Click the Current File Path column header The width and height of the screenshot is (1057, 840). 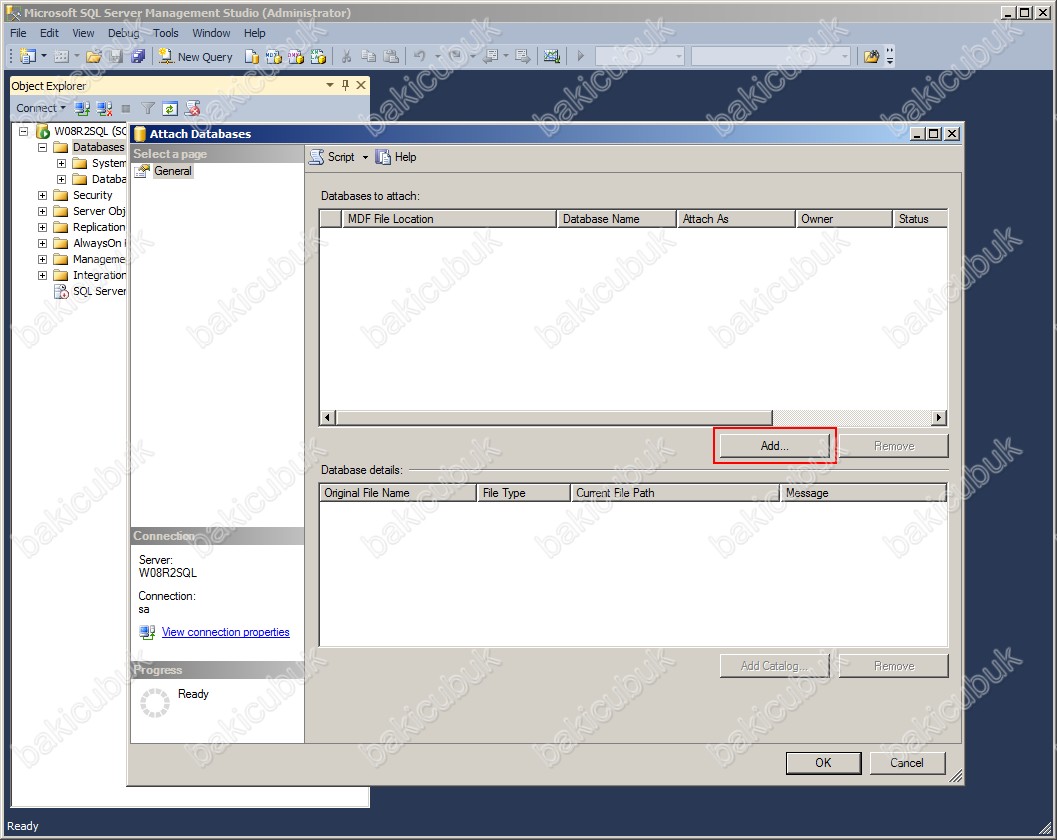(674, 493)
